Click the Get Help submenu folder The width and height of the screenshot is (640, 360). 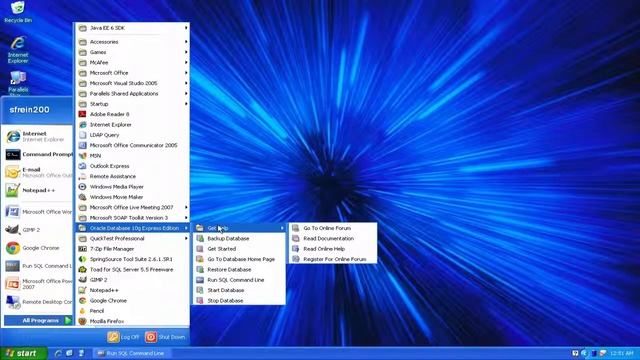click(239, 228)
